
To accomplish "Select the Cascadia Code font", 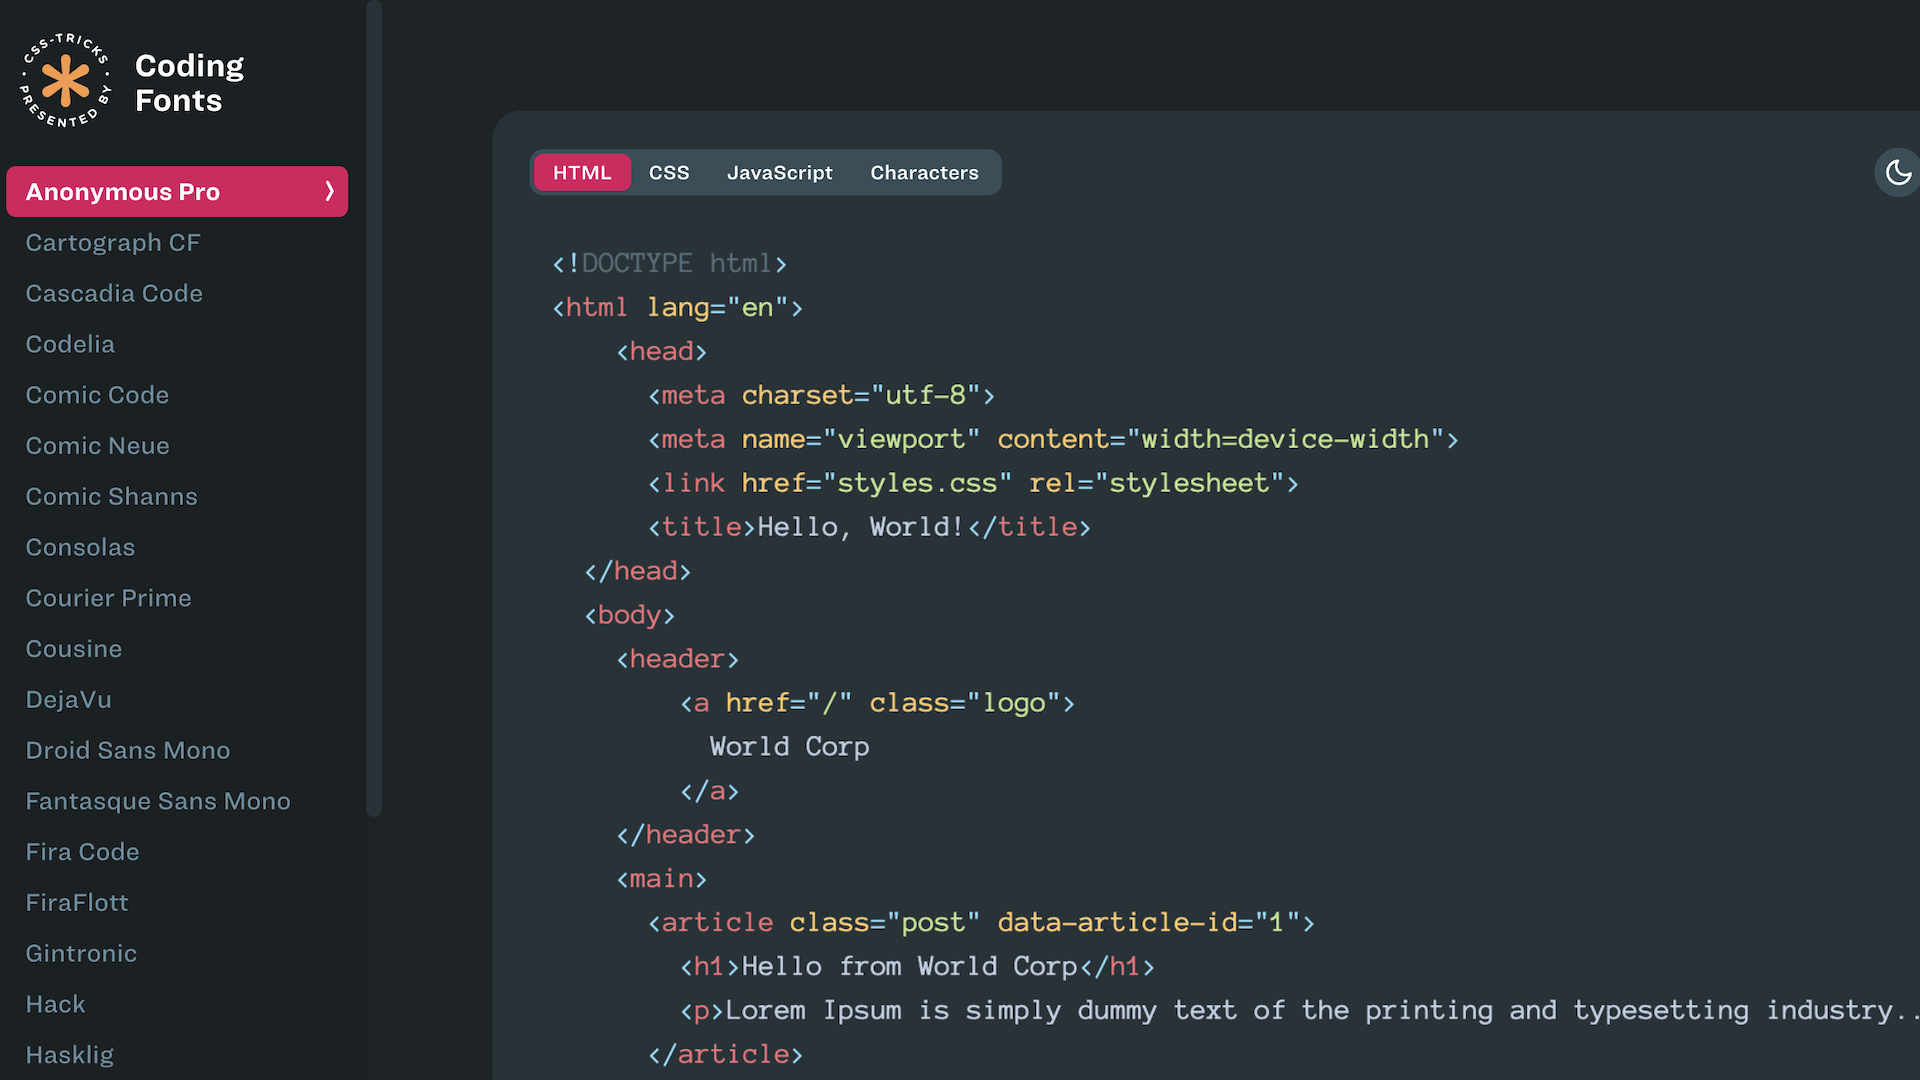I will [x=113, y=293].
